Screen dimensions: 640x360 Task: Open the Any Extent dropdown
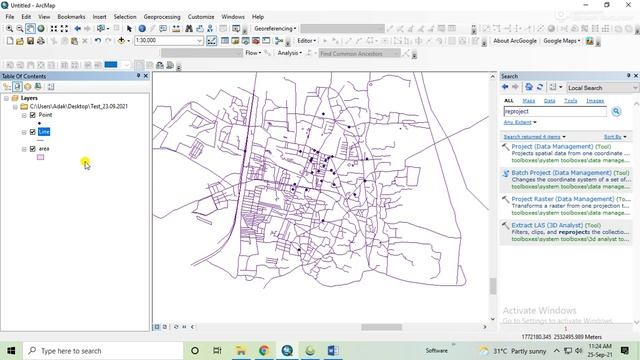tap(520, 122)
